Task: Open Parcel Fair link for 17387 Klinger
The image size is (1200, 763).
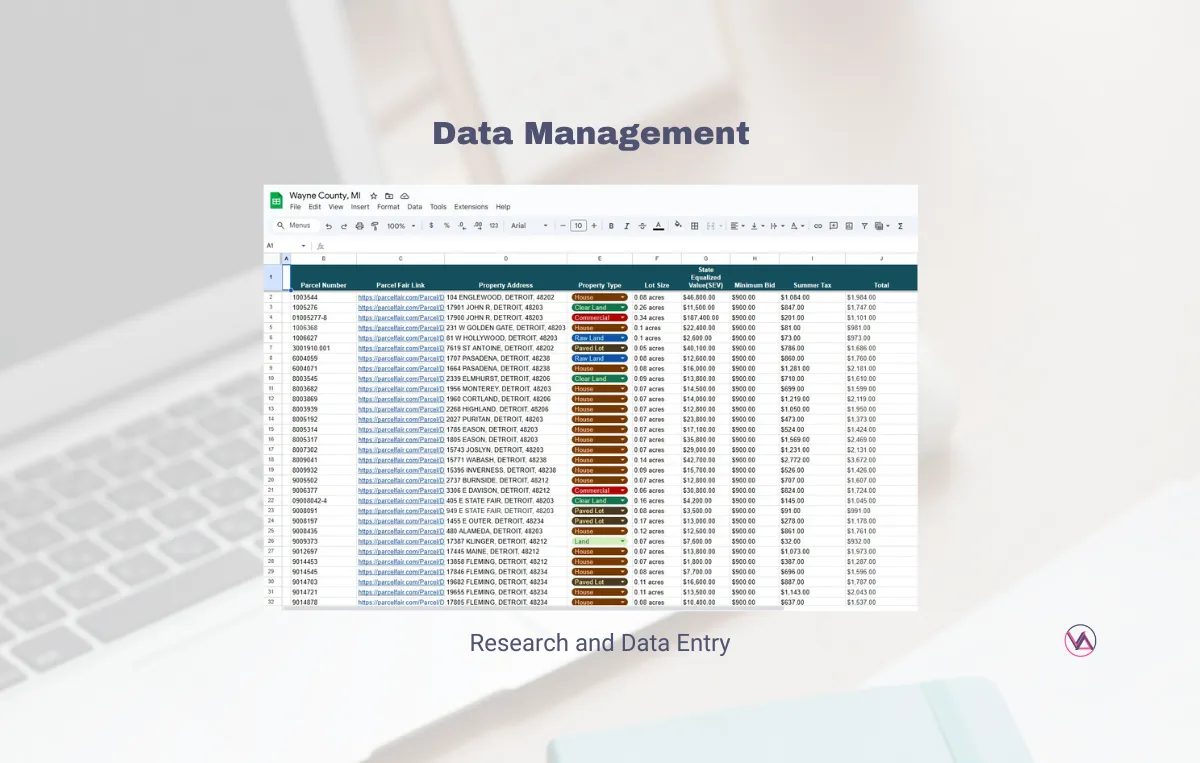Action: click(x=401, y=542)
